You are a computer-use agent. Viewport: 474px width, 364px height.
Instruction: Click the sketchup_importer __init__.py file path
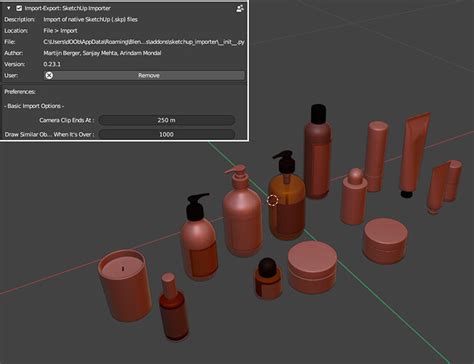[x=144, y=42]
